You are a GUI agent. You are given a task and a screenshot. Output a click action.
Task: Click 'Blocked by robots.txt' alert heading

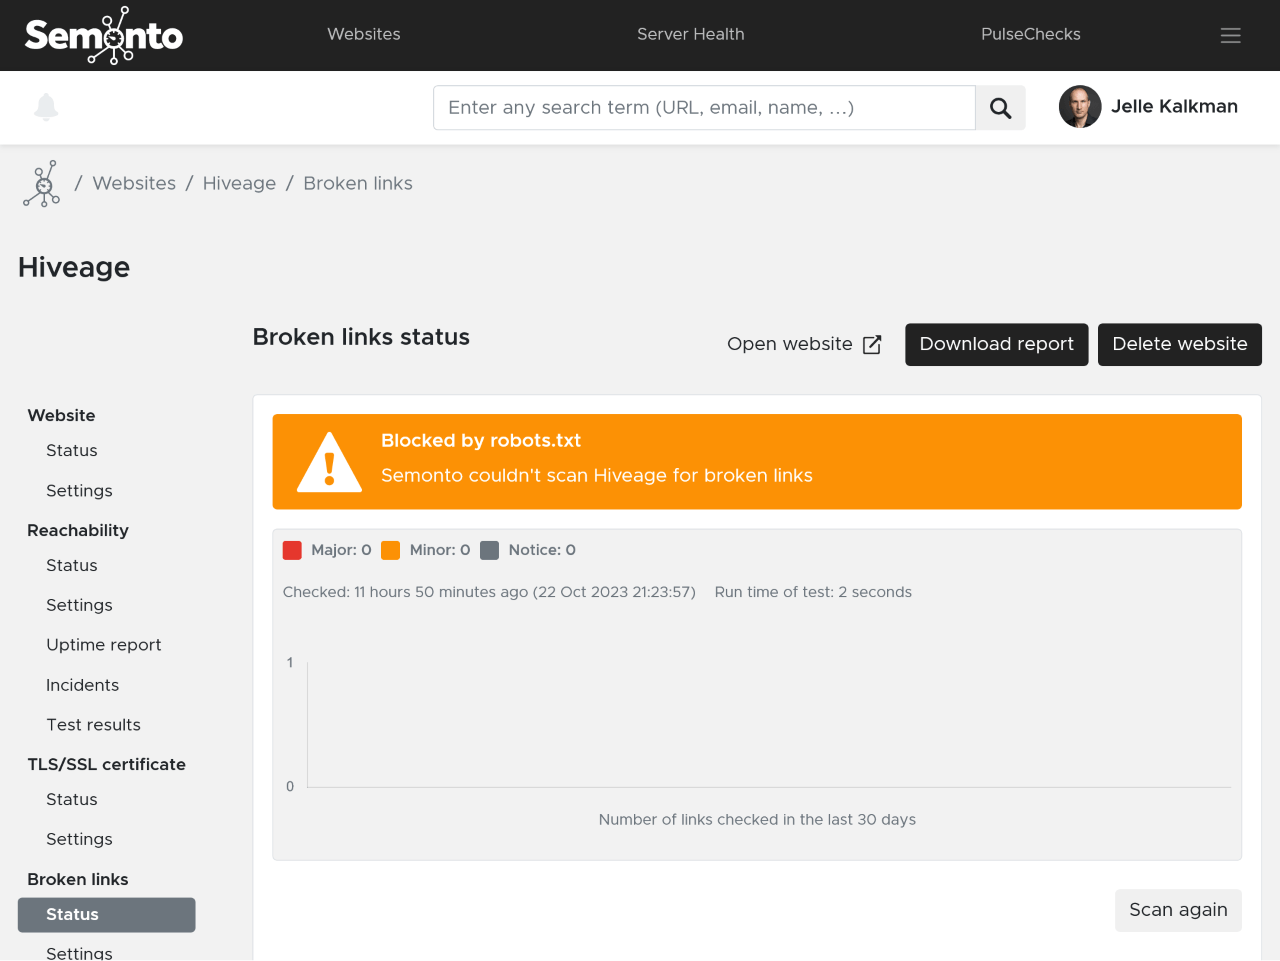click(x=481, y=441)
